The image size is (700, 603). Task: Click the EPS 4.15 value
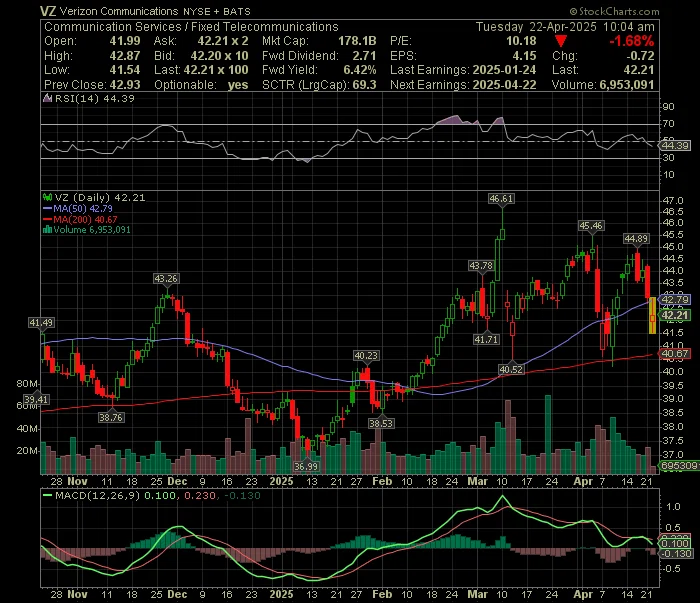524,56
